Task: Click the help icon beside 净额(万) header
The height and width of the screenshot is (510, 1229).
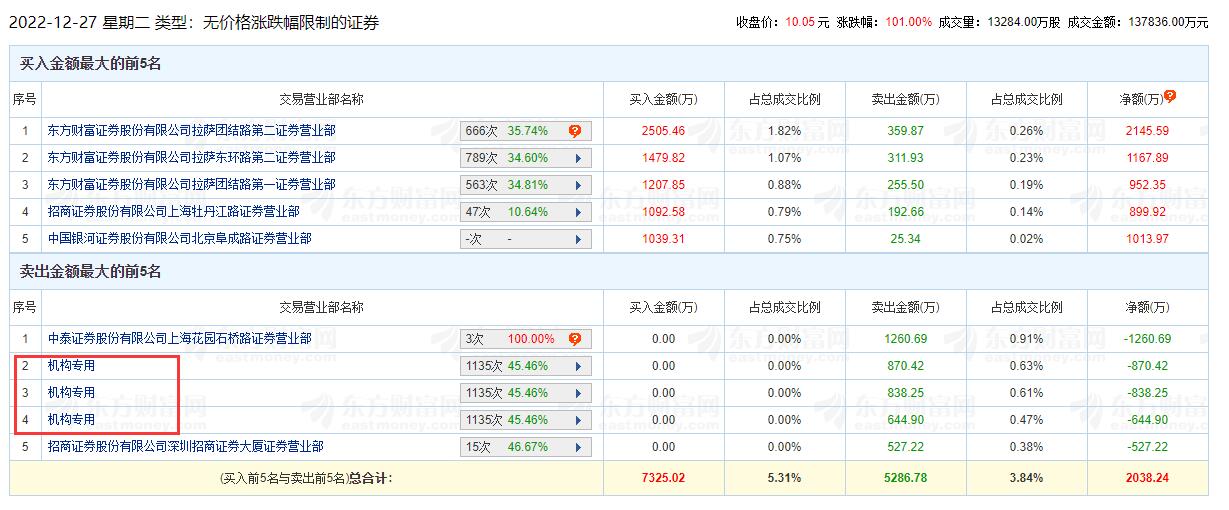Action: click(x=1170, y=97)
